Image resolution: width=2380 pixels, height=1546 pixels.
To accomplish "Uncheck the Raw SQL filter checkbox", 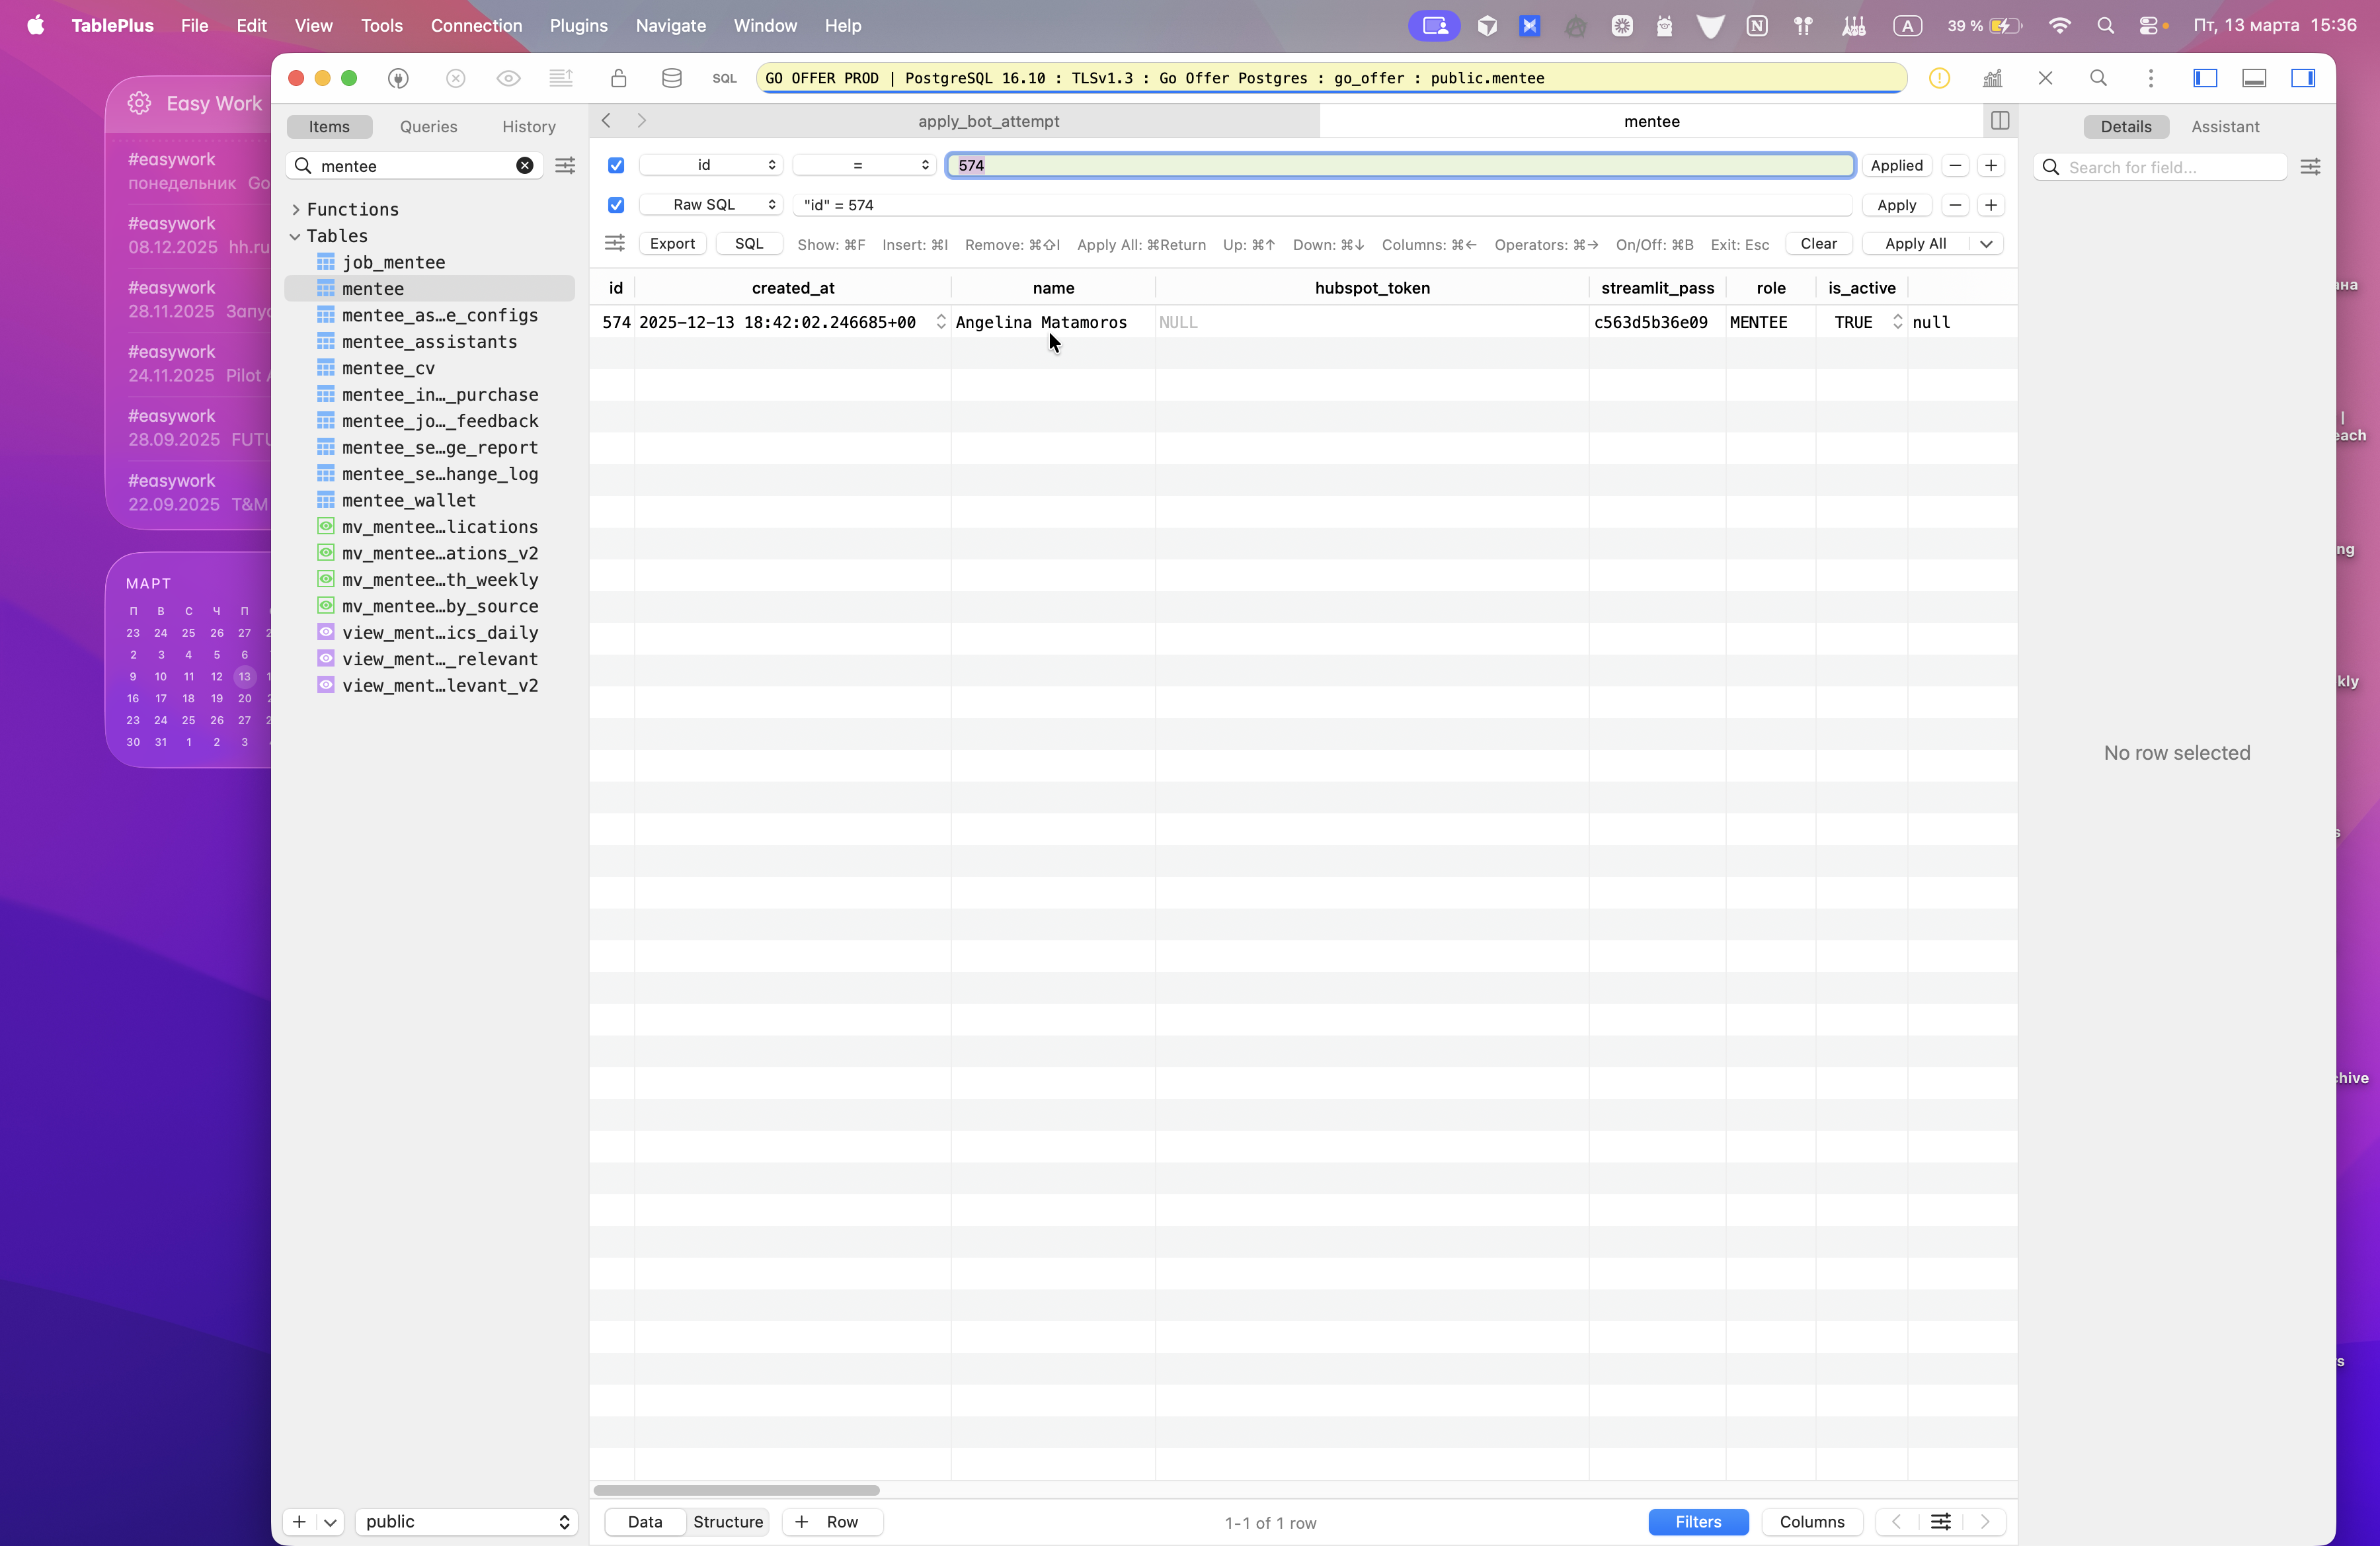I will click(616, 205).
